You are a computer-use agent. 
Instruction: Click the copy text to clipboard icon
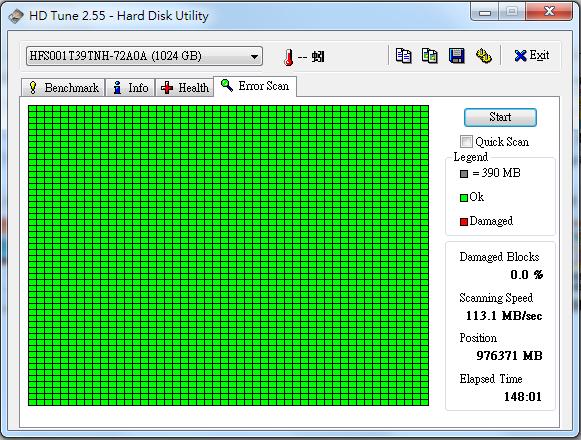(403, 56)
